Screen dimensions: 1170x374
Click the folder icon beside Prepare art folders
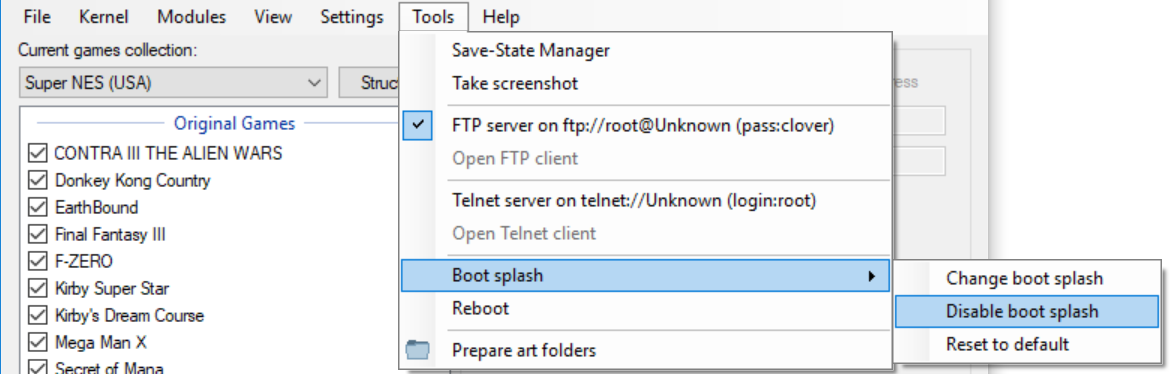click(x=418, y=349)
